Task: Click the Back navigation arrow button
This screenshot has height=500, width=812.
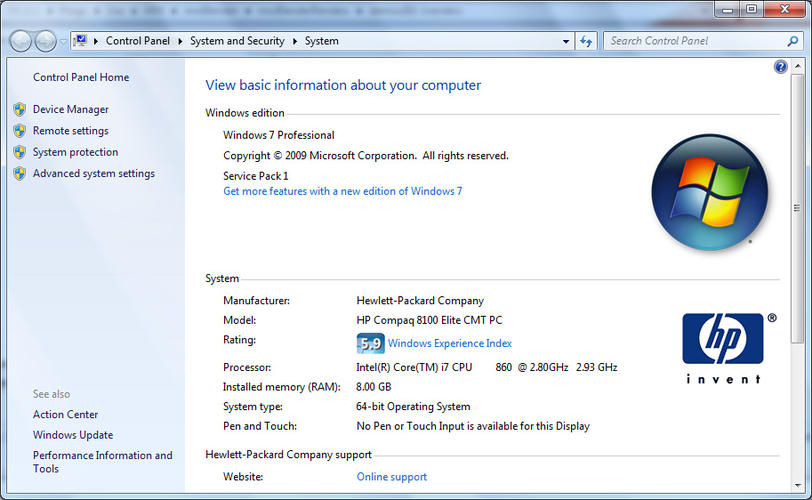Action: [21, 41]
